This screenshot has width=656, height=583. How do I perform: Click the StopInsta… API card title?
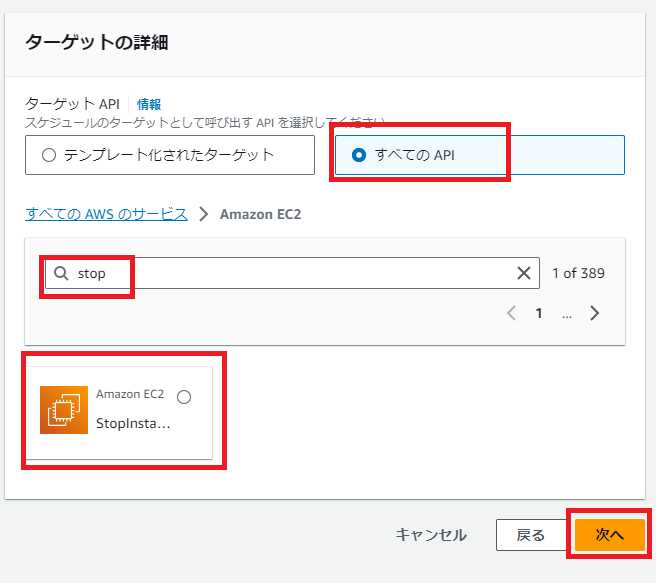point(133,423)
